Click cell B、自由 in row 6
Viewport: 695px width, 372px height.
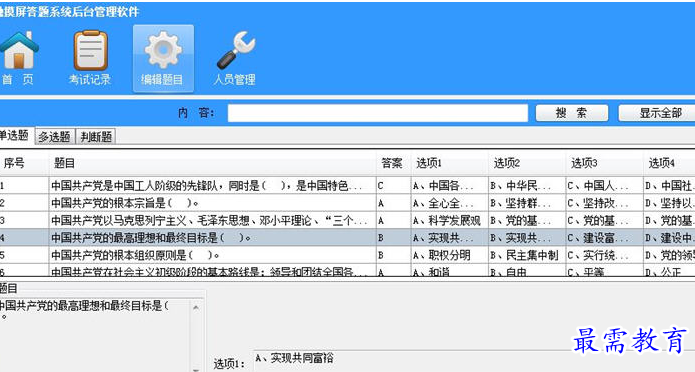click(527, 270)
